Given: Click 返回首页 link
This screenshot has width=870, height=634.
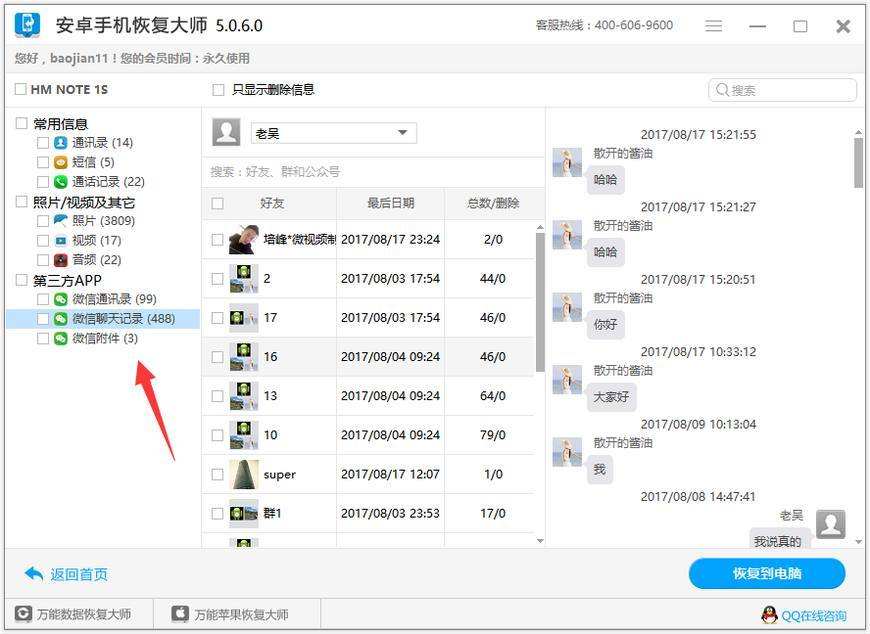Looking at the screenshot, I should [79, 574].
